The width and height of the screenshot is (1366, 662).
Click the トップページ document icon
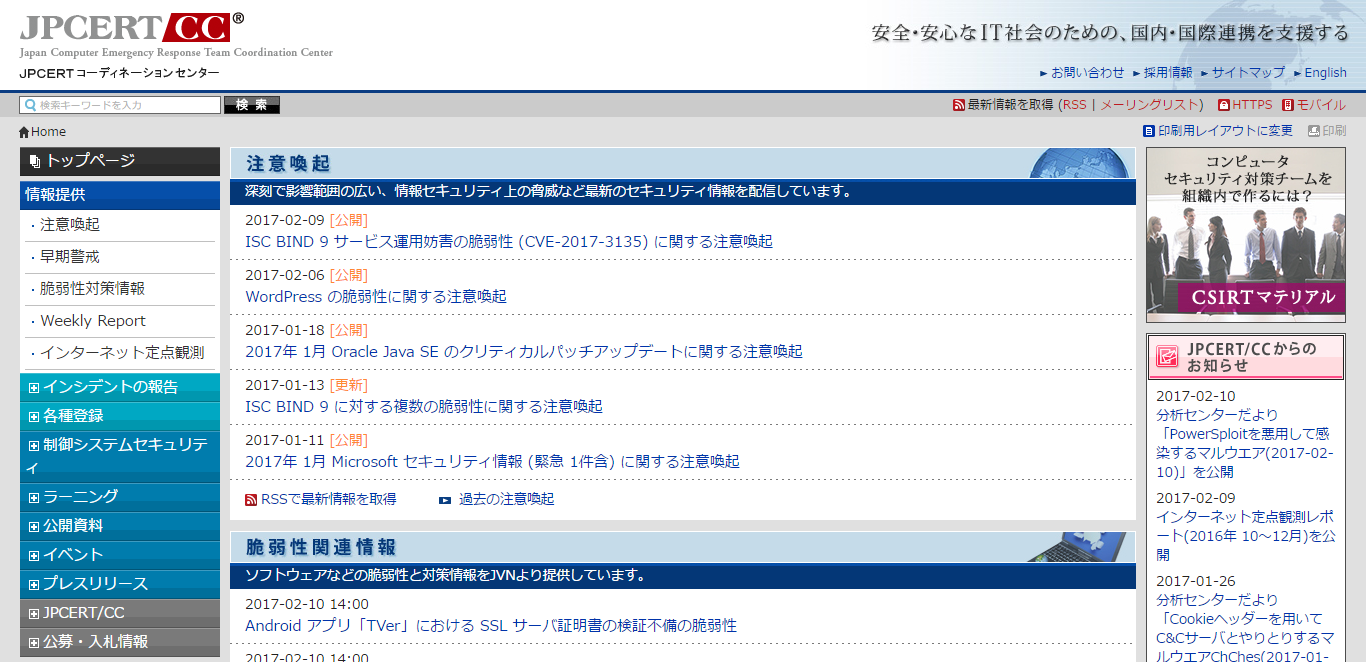tap(35, 161)
